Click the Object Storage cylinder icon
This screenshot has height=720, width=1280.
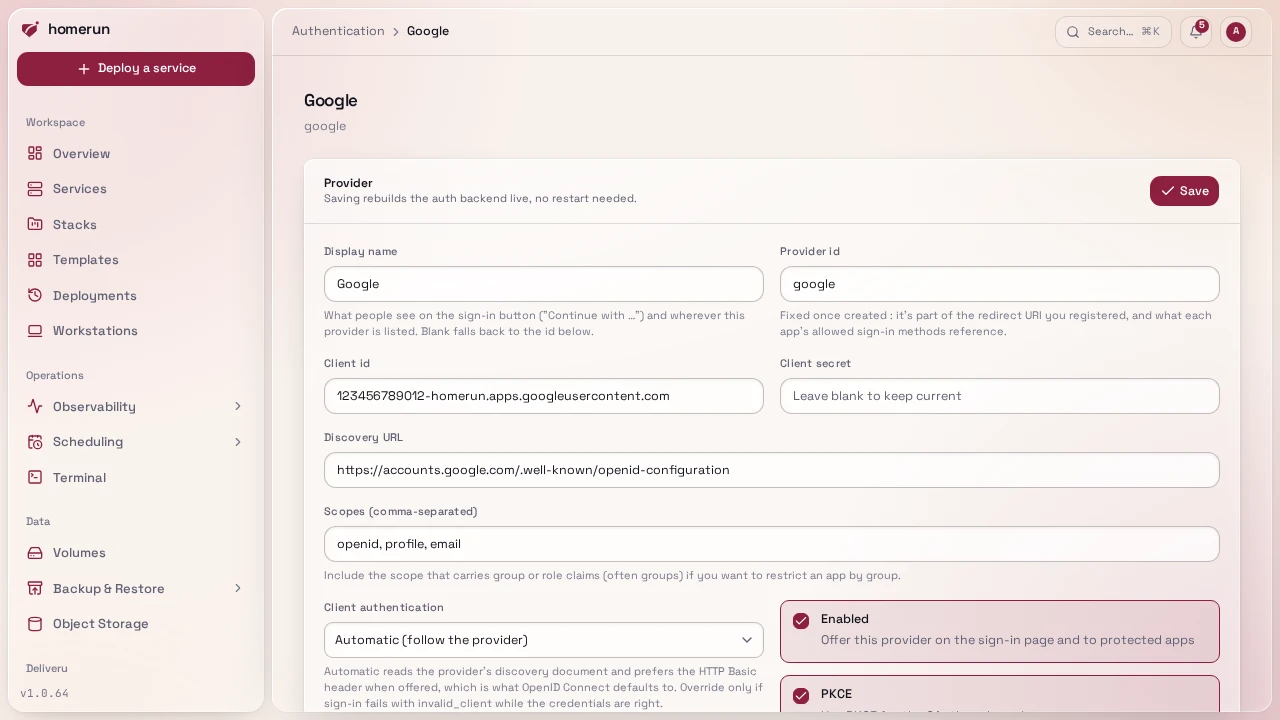[x=35, y=624]
